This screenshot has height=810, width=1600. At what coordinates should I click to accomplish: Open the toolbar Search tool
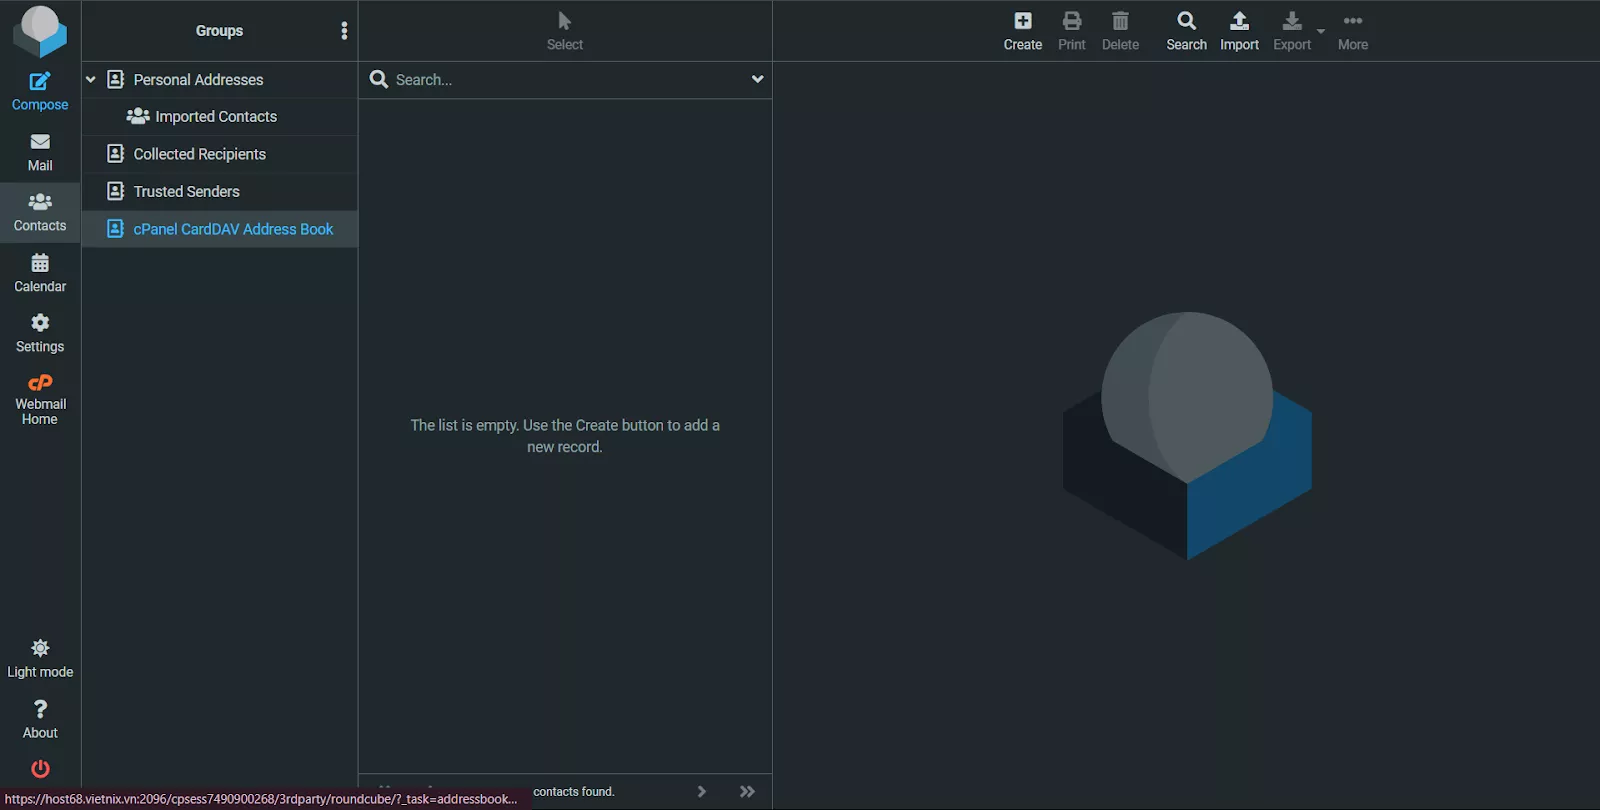pos(1186,31)
